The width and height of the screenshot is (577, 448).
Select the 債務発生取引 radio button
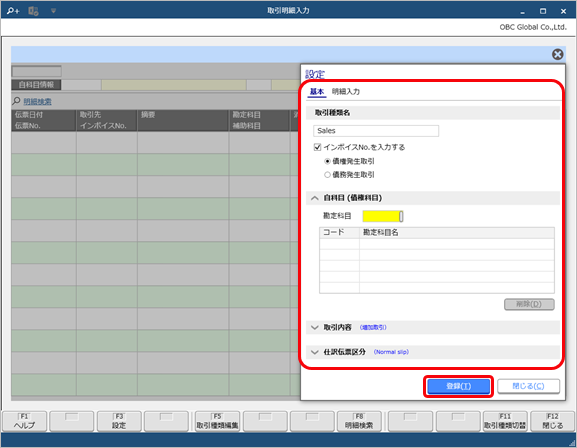[327, 175]
